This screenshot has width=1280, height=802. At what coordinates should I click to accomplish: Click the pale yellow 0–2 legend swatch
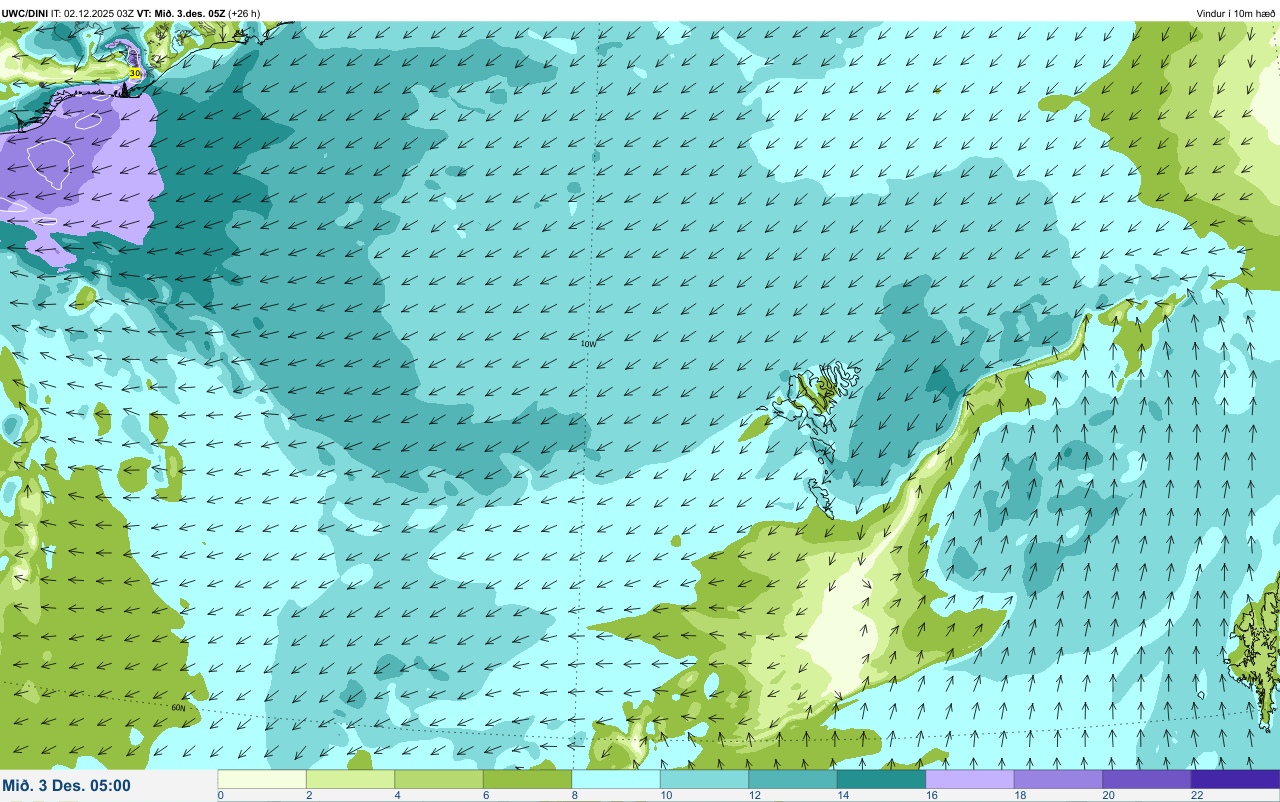(262, 779)
